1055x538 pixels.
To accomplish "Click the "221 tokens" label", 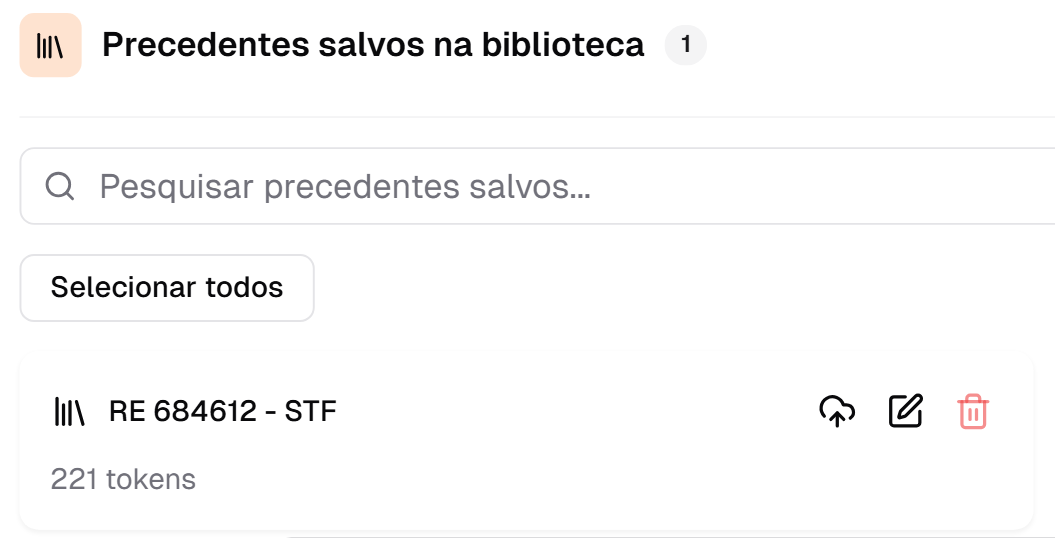I will (123, 480).
